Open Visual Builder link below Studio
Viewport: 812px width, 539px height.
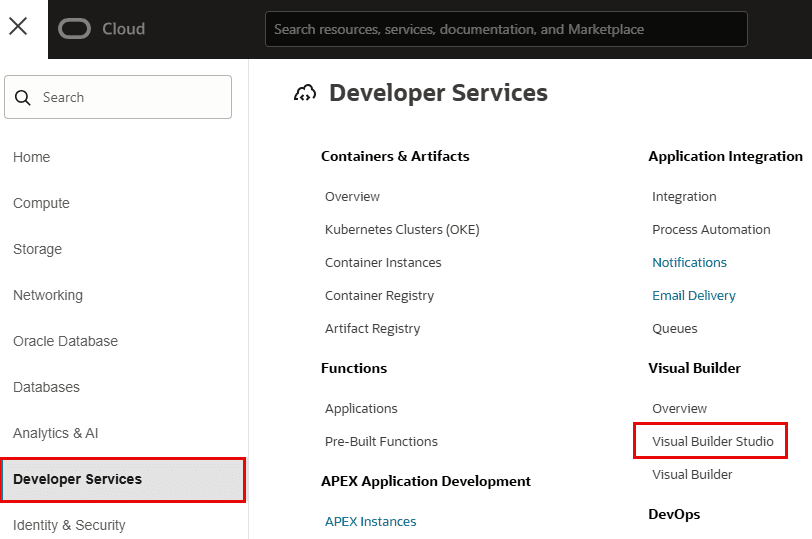pos(692,475)
